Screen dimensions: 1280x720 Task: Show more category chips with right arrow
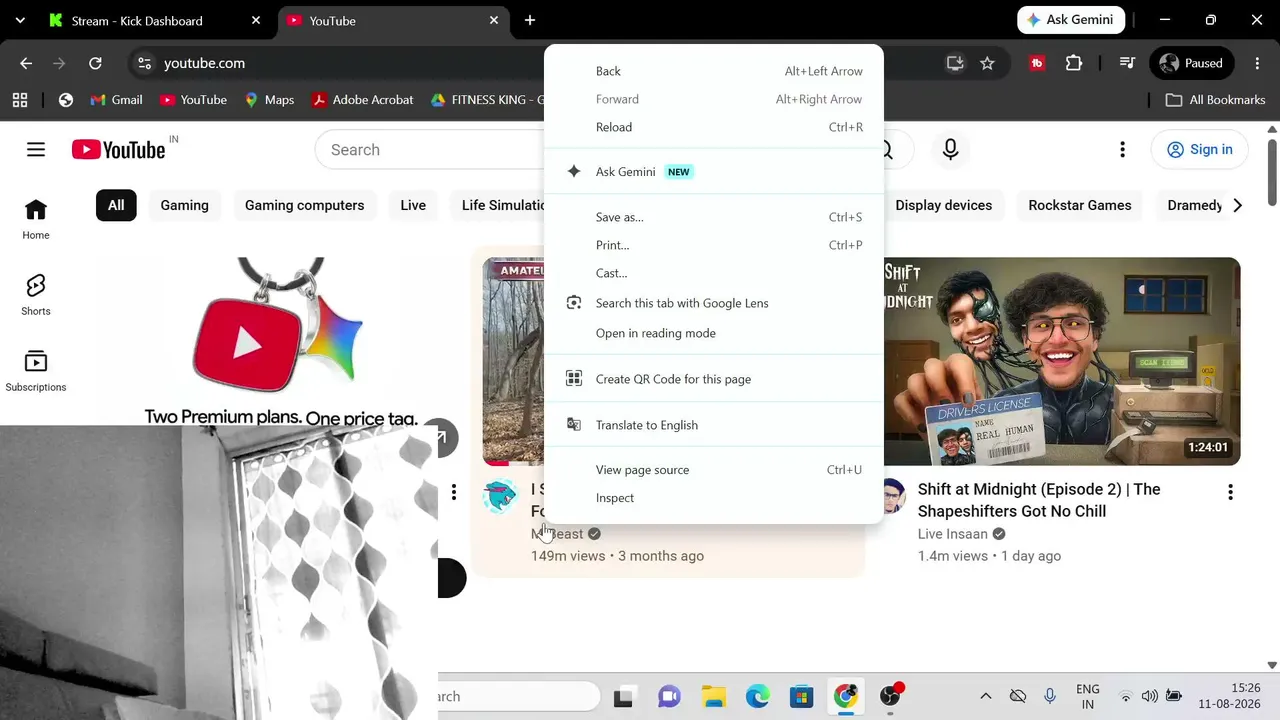click(x=1237, y=205)
